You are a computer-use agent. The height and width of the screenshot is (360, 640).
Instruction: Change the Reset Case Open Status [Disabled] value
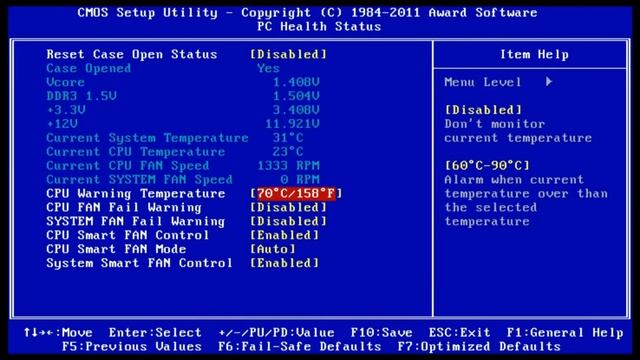click(x=289, y=54)
